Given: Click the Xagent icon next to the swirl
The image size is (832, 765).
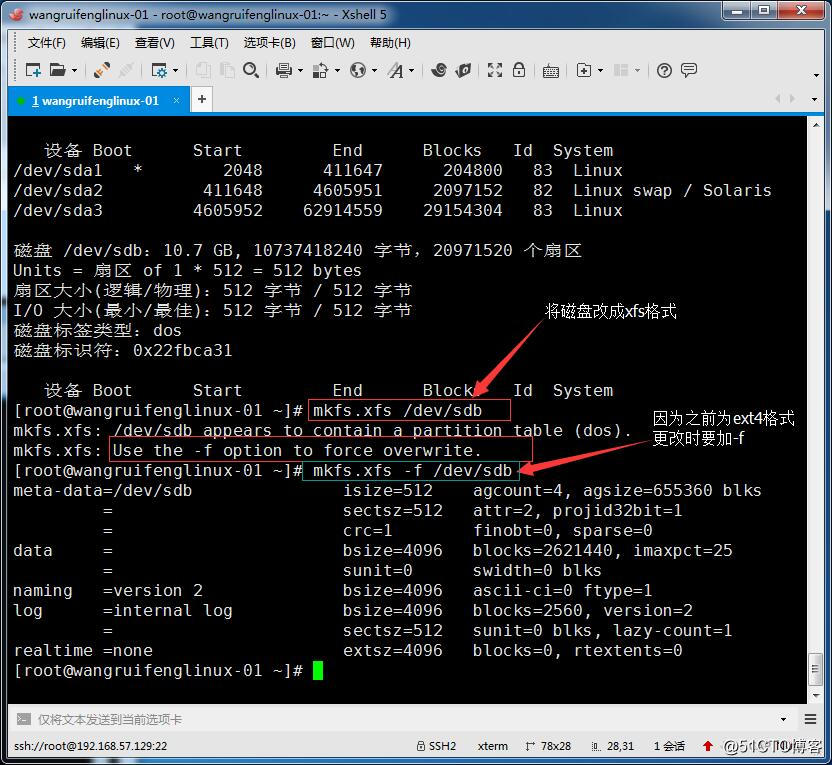Looking at the screenshot, I should tap(463, 70).
